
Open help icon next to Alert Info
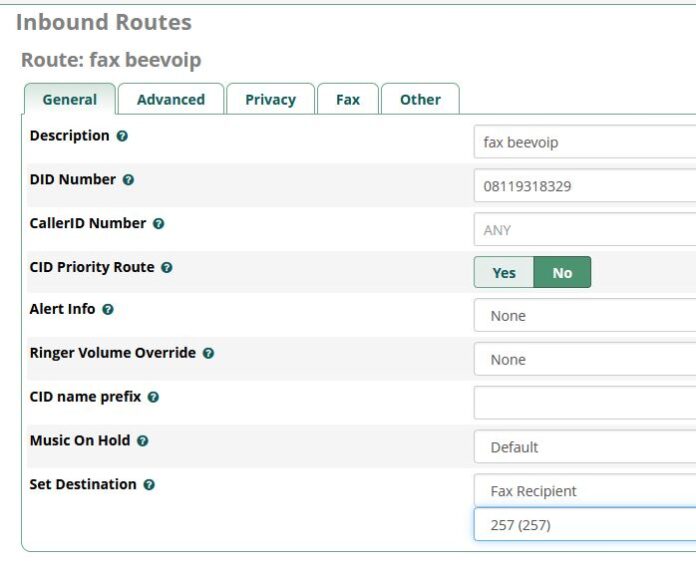(x=108, y=309)
